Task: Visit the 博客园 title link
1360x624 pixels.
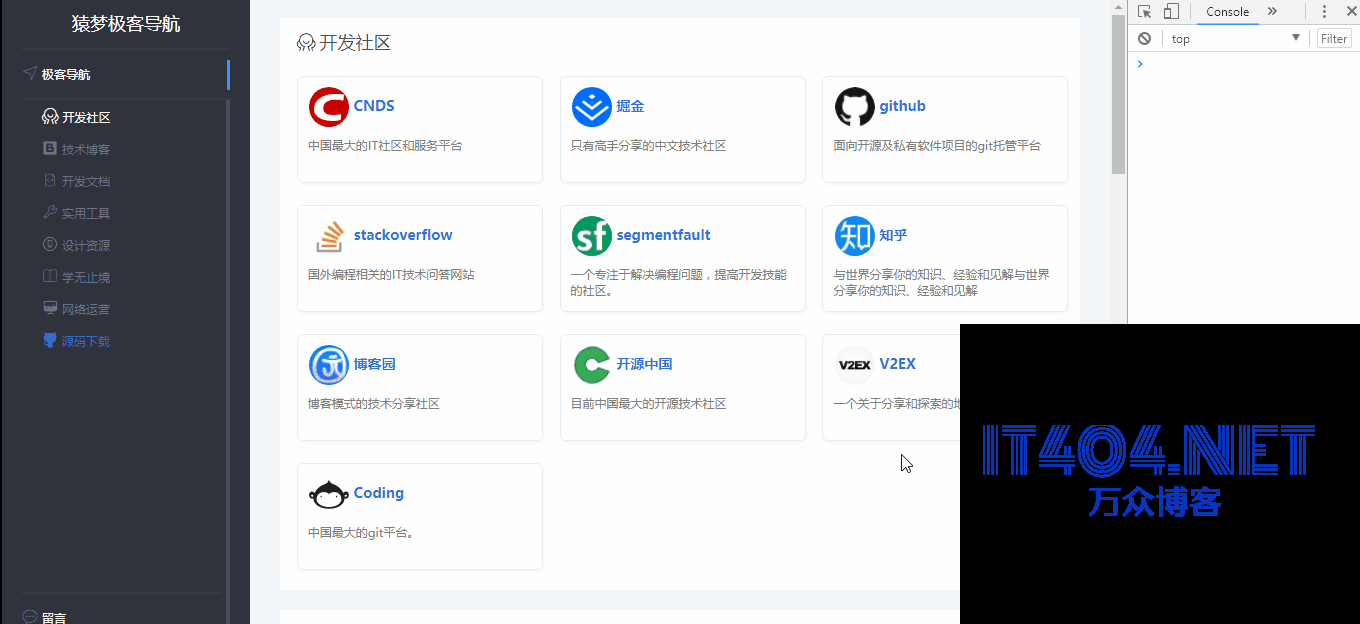Action: click(x=374, y=364)
